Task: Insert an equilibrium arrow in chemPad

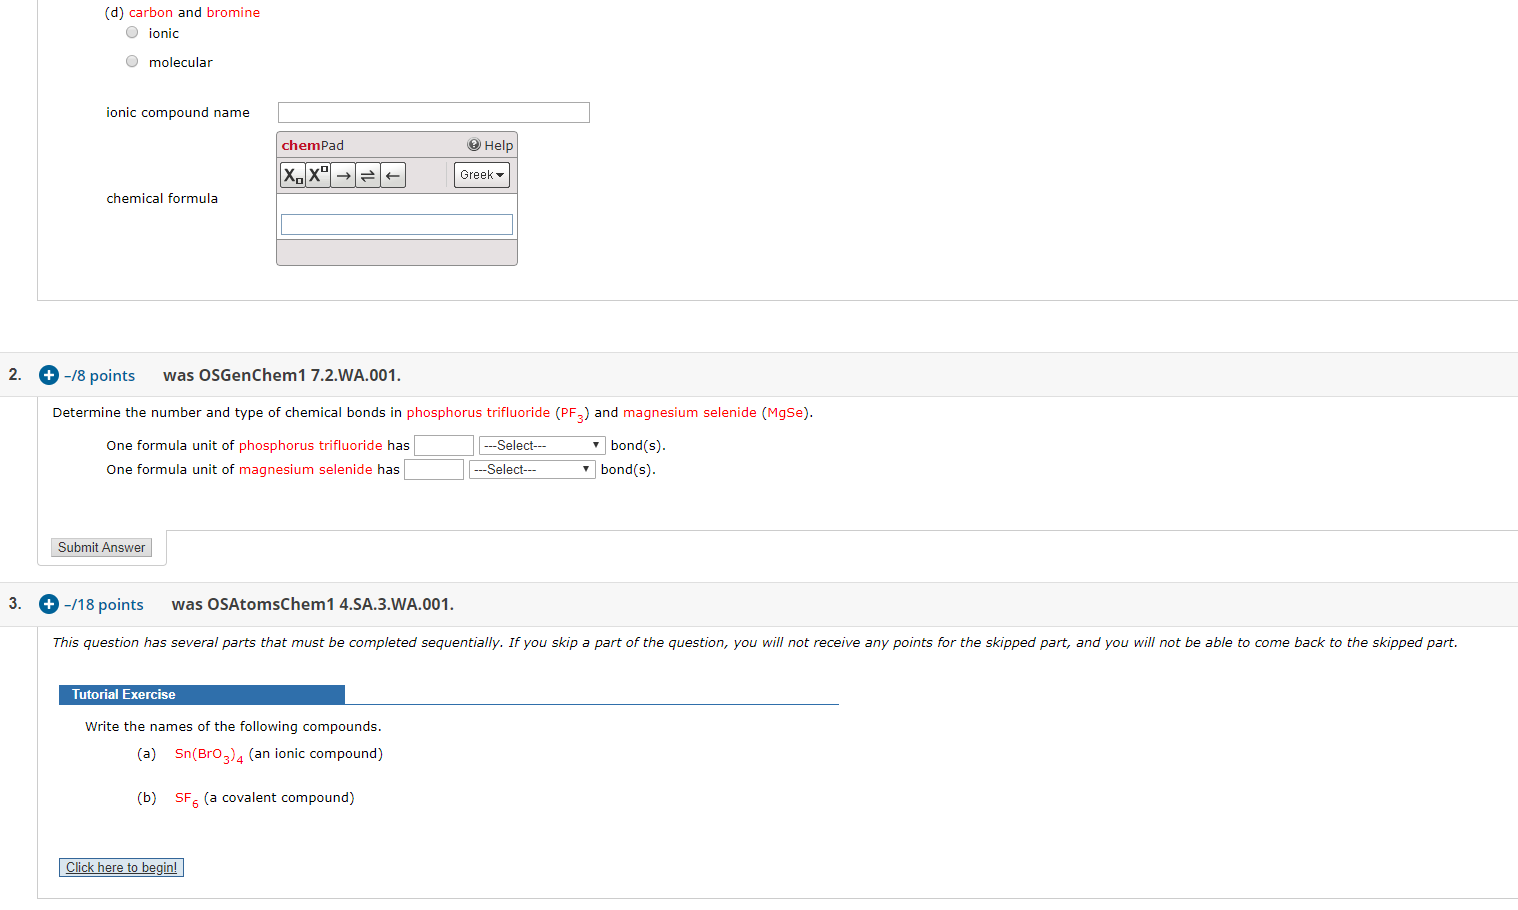Action: click(x=367, y=174)
